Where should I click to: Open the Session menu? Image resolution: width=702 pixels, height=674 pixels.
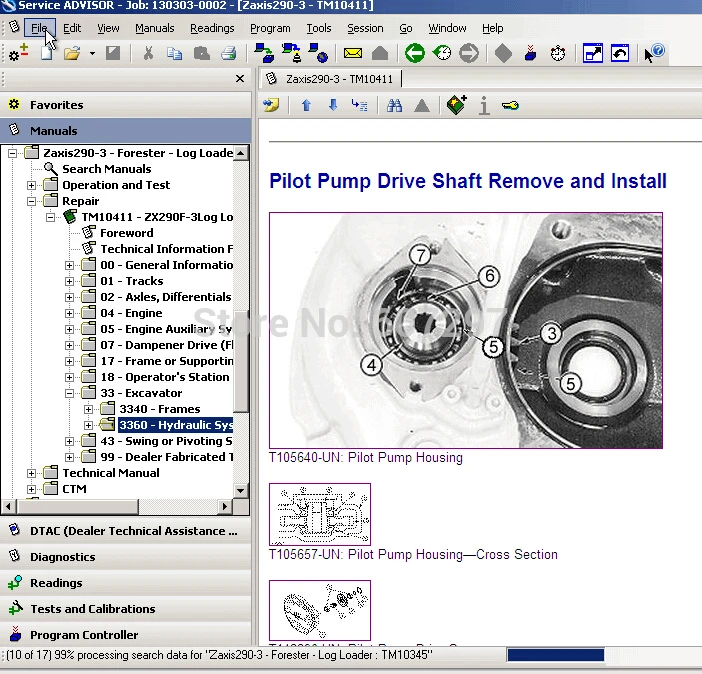pos(365,28)
